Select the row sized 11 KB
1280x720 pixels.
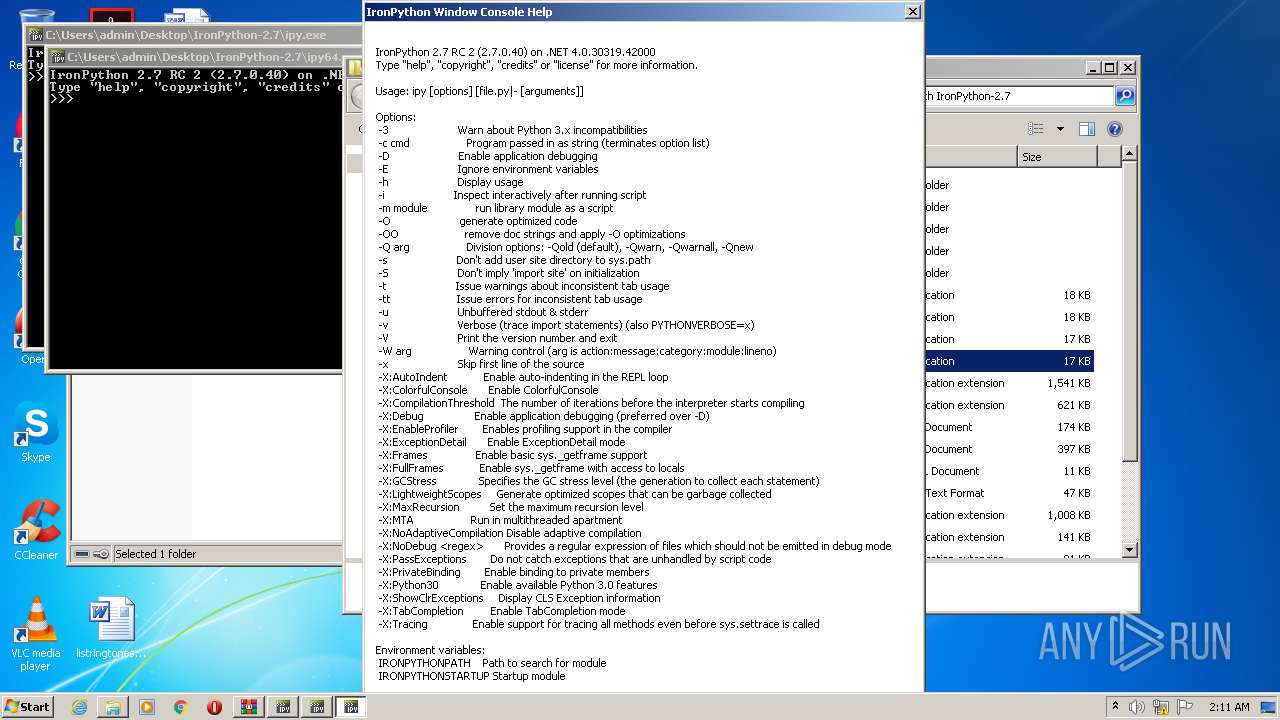[x=1009, y=471]
